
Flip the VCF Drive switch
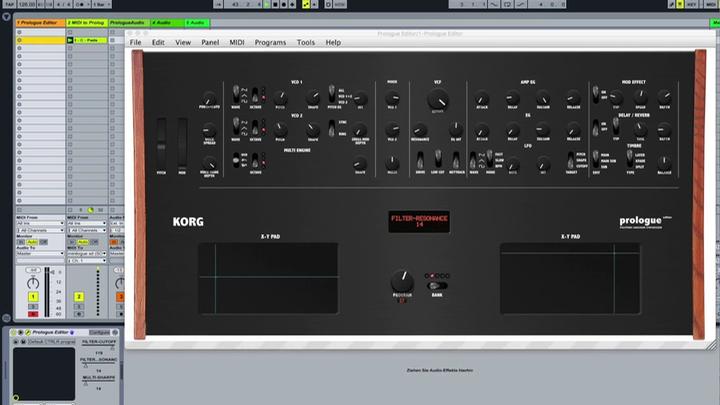(420, 160)
